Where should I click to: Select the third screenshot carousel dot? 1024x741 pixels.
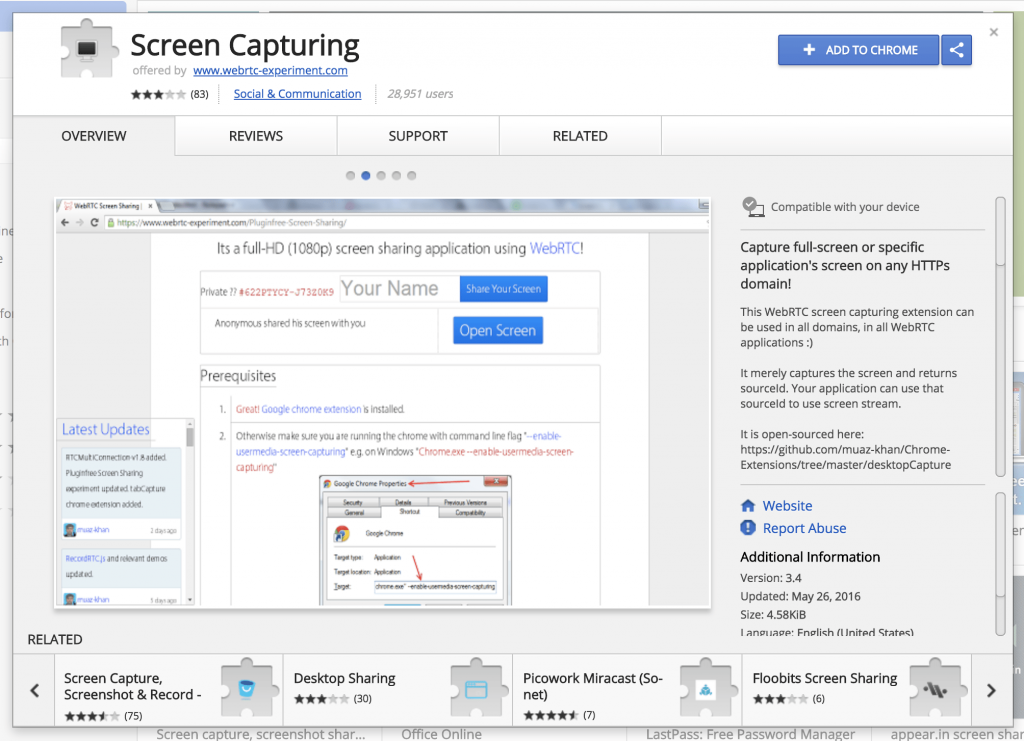tap(381, 176)
